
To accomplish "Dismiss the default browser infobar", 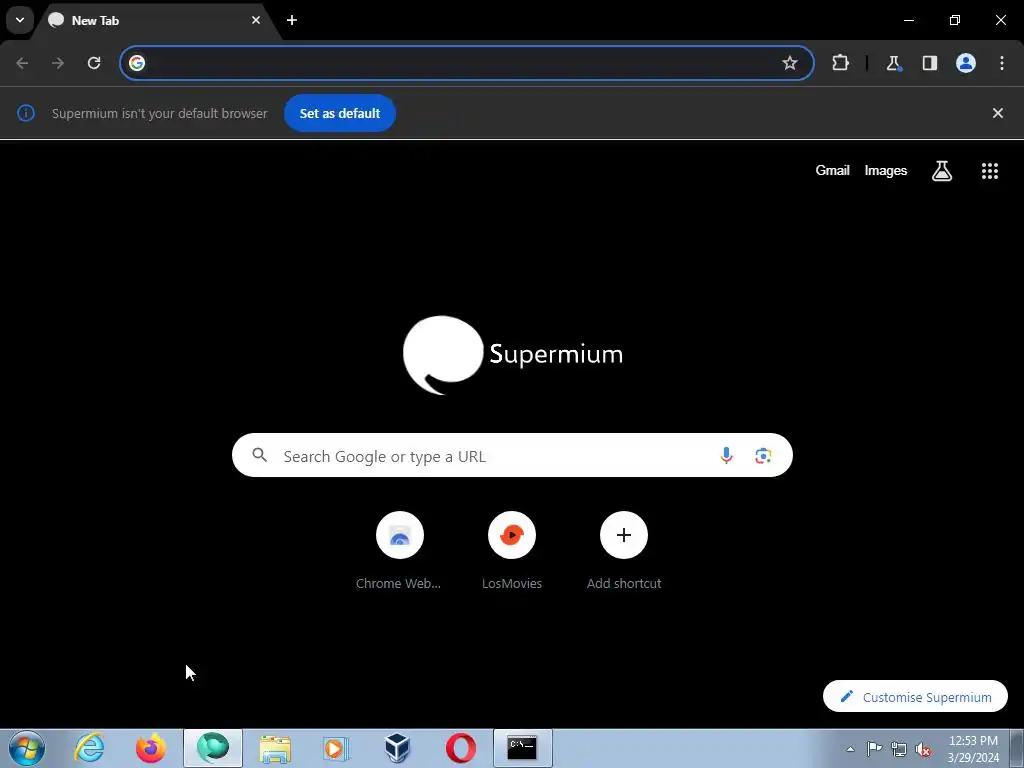I will click(x=997, y=113).
